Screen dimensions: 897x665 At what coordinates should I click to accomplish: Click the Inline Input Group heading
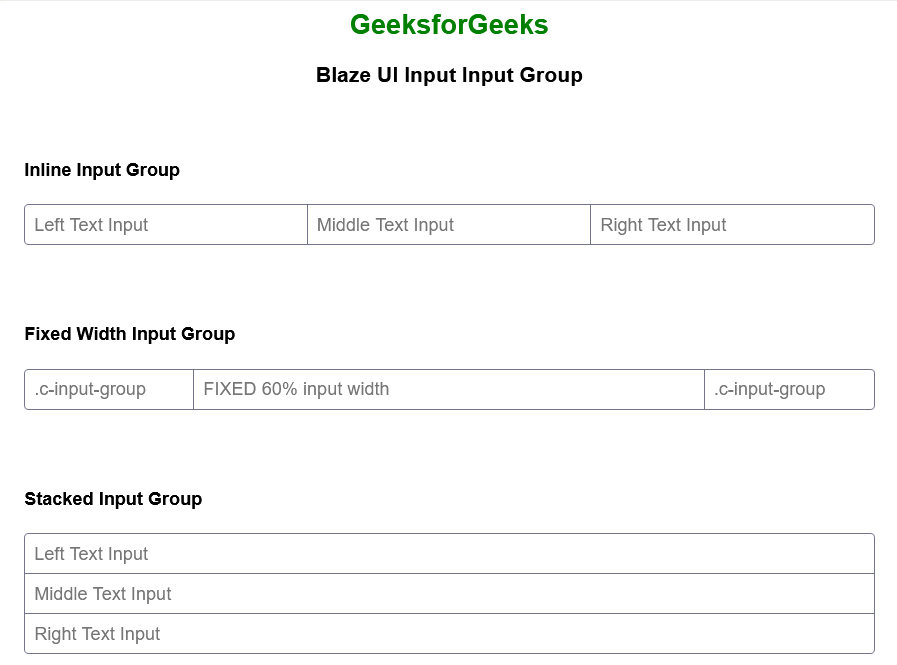point(102,170)
